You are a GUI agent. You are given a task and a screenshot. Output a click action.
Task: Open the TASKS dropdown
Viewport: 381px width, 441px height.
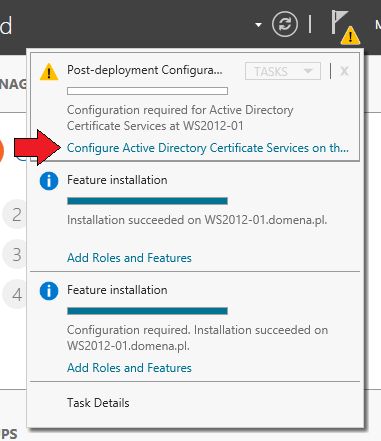[x=283, y=71]
